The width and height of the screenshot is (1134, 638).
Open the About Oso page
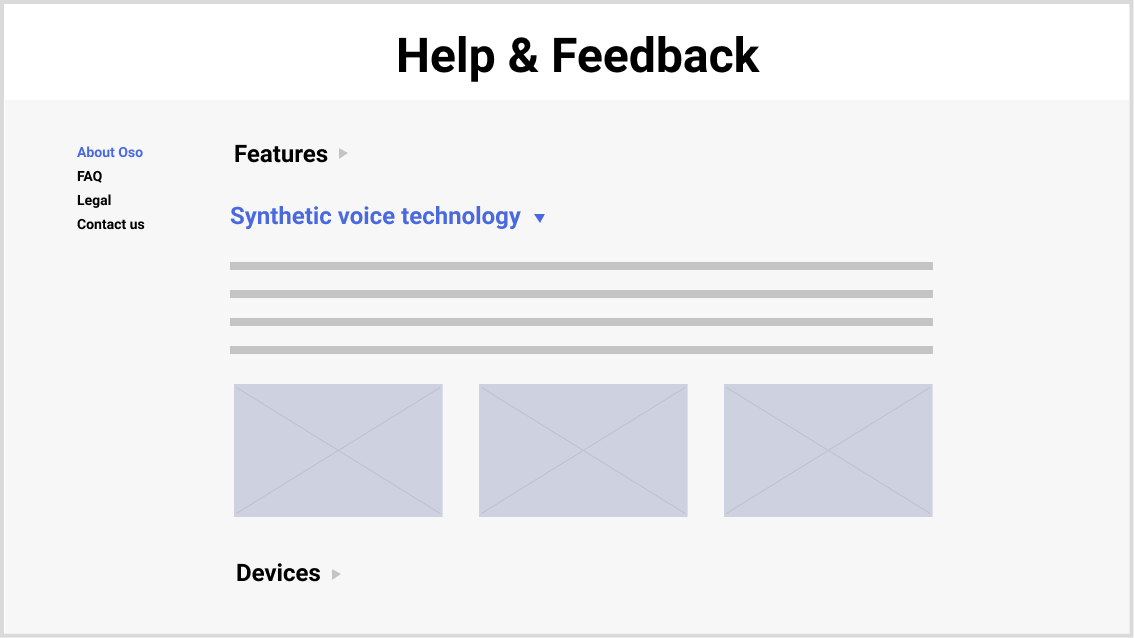pyautogui.click(x=110, y=152)
